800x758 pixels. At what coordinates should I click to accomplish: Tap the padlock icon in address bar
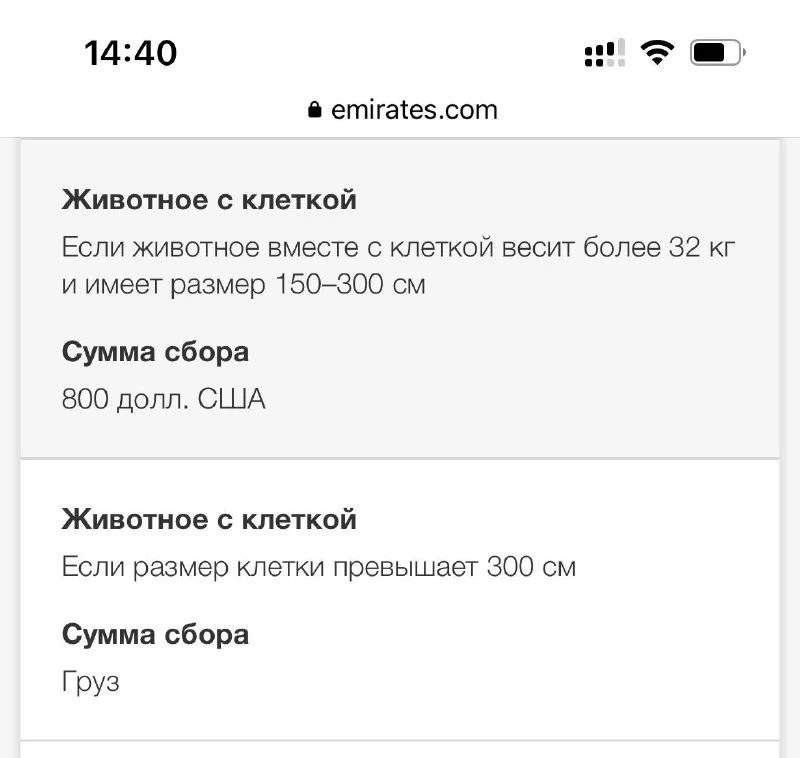coord(316,110)
